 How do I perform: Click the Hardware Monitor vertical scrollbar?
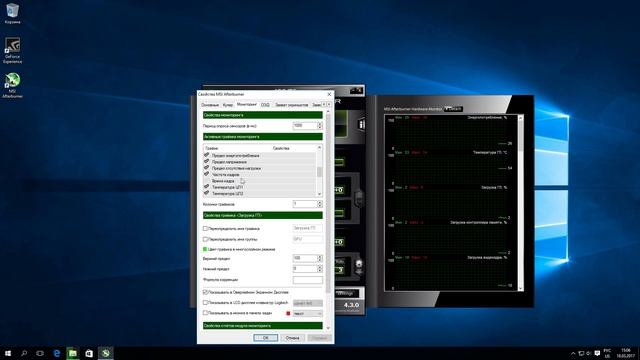coord(520,203)
